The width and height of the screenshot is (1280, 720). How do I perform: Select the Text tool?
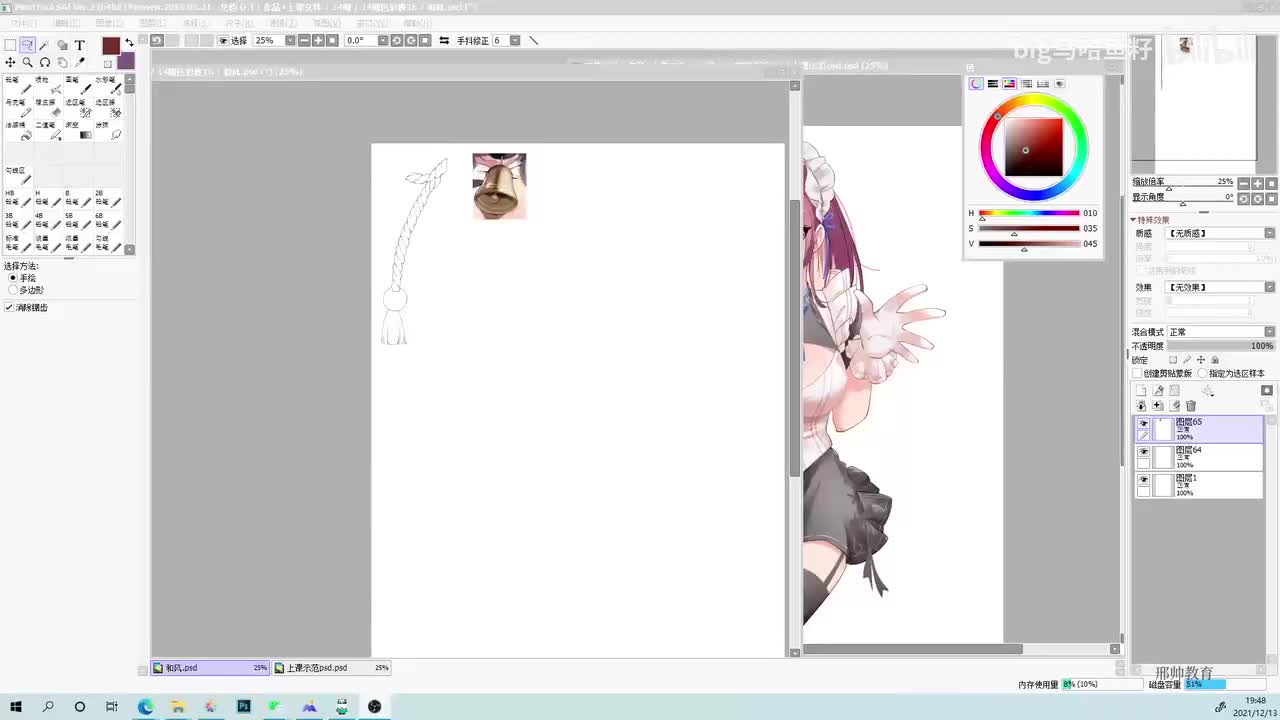pos(80,45)
